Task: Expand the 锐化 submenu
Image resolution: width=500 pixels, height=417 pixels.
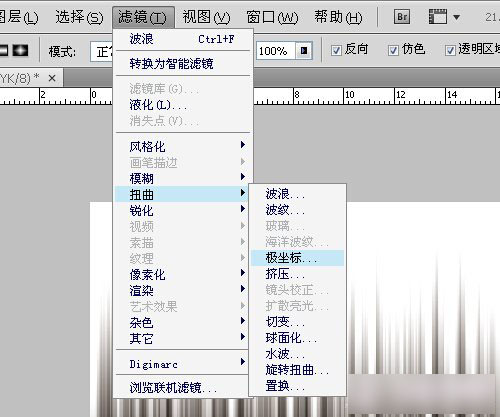Action: (182, 210)
